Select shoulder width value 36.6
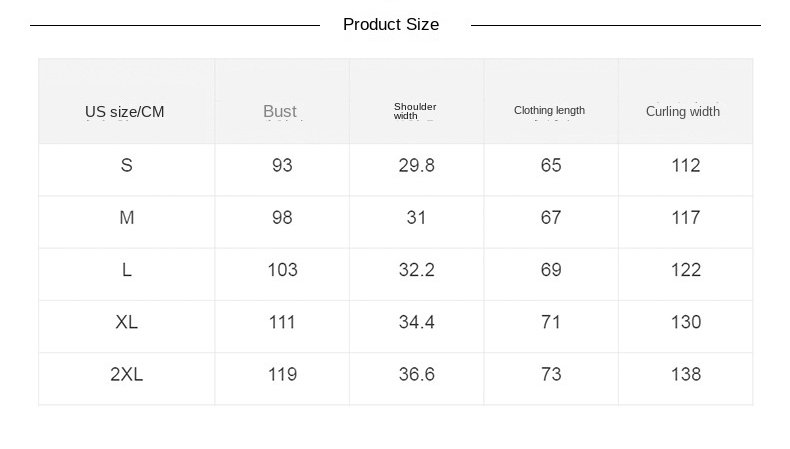790x449 pixels. point(417,374)
